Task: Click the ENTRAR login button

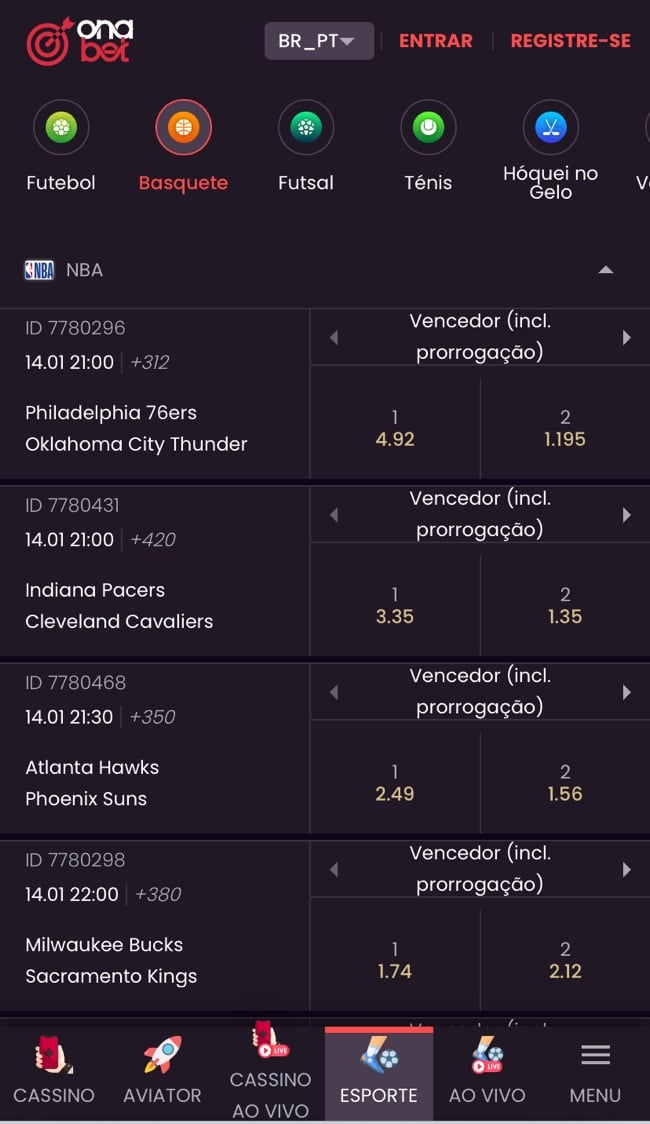Action: click(x=436, y=40)
